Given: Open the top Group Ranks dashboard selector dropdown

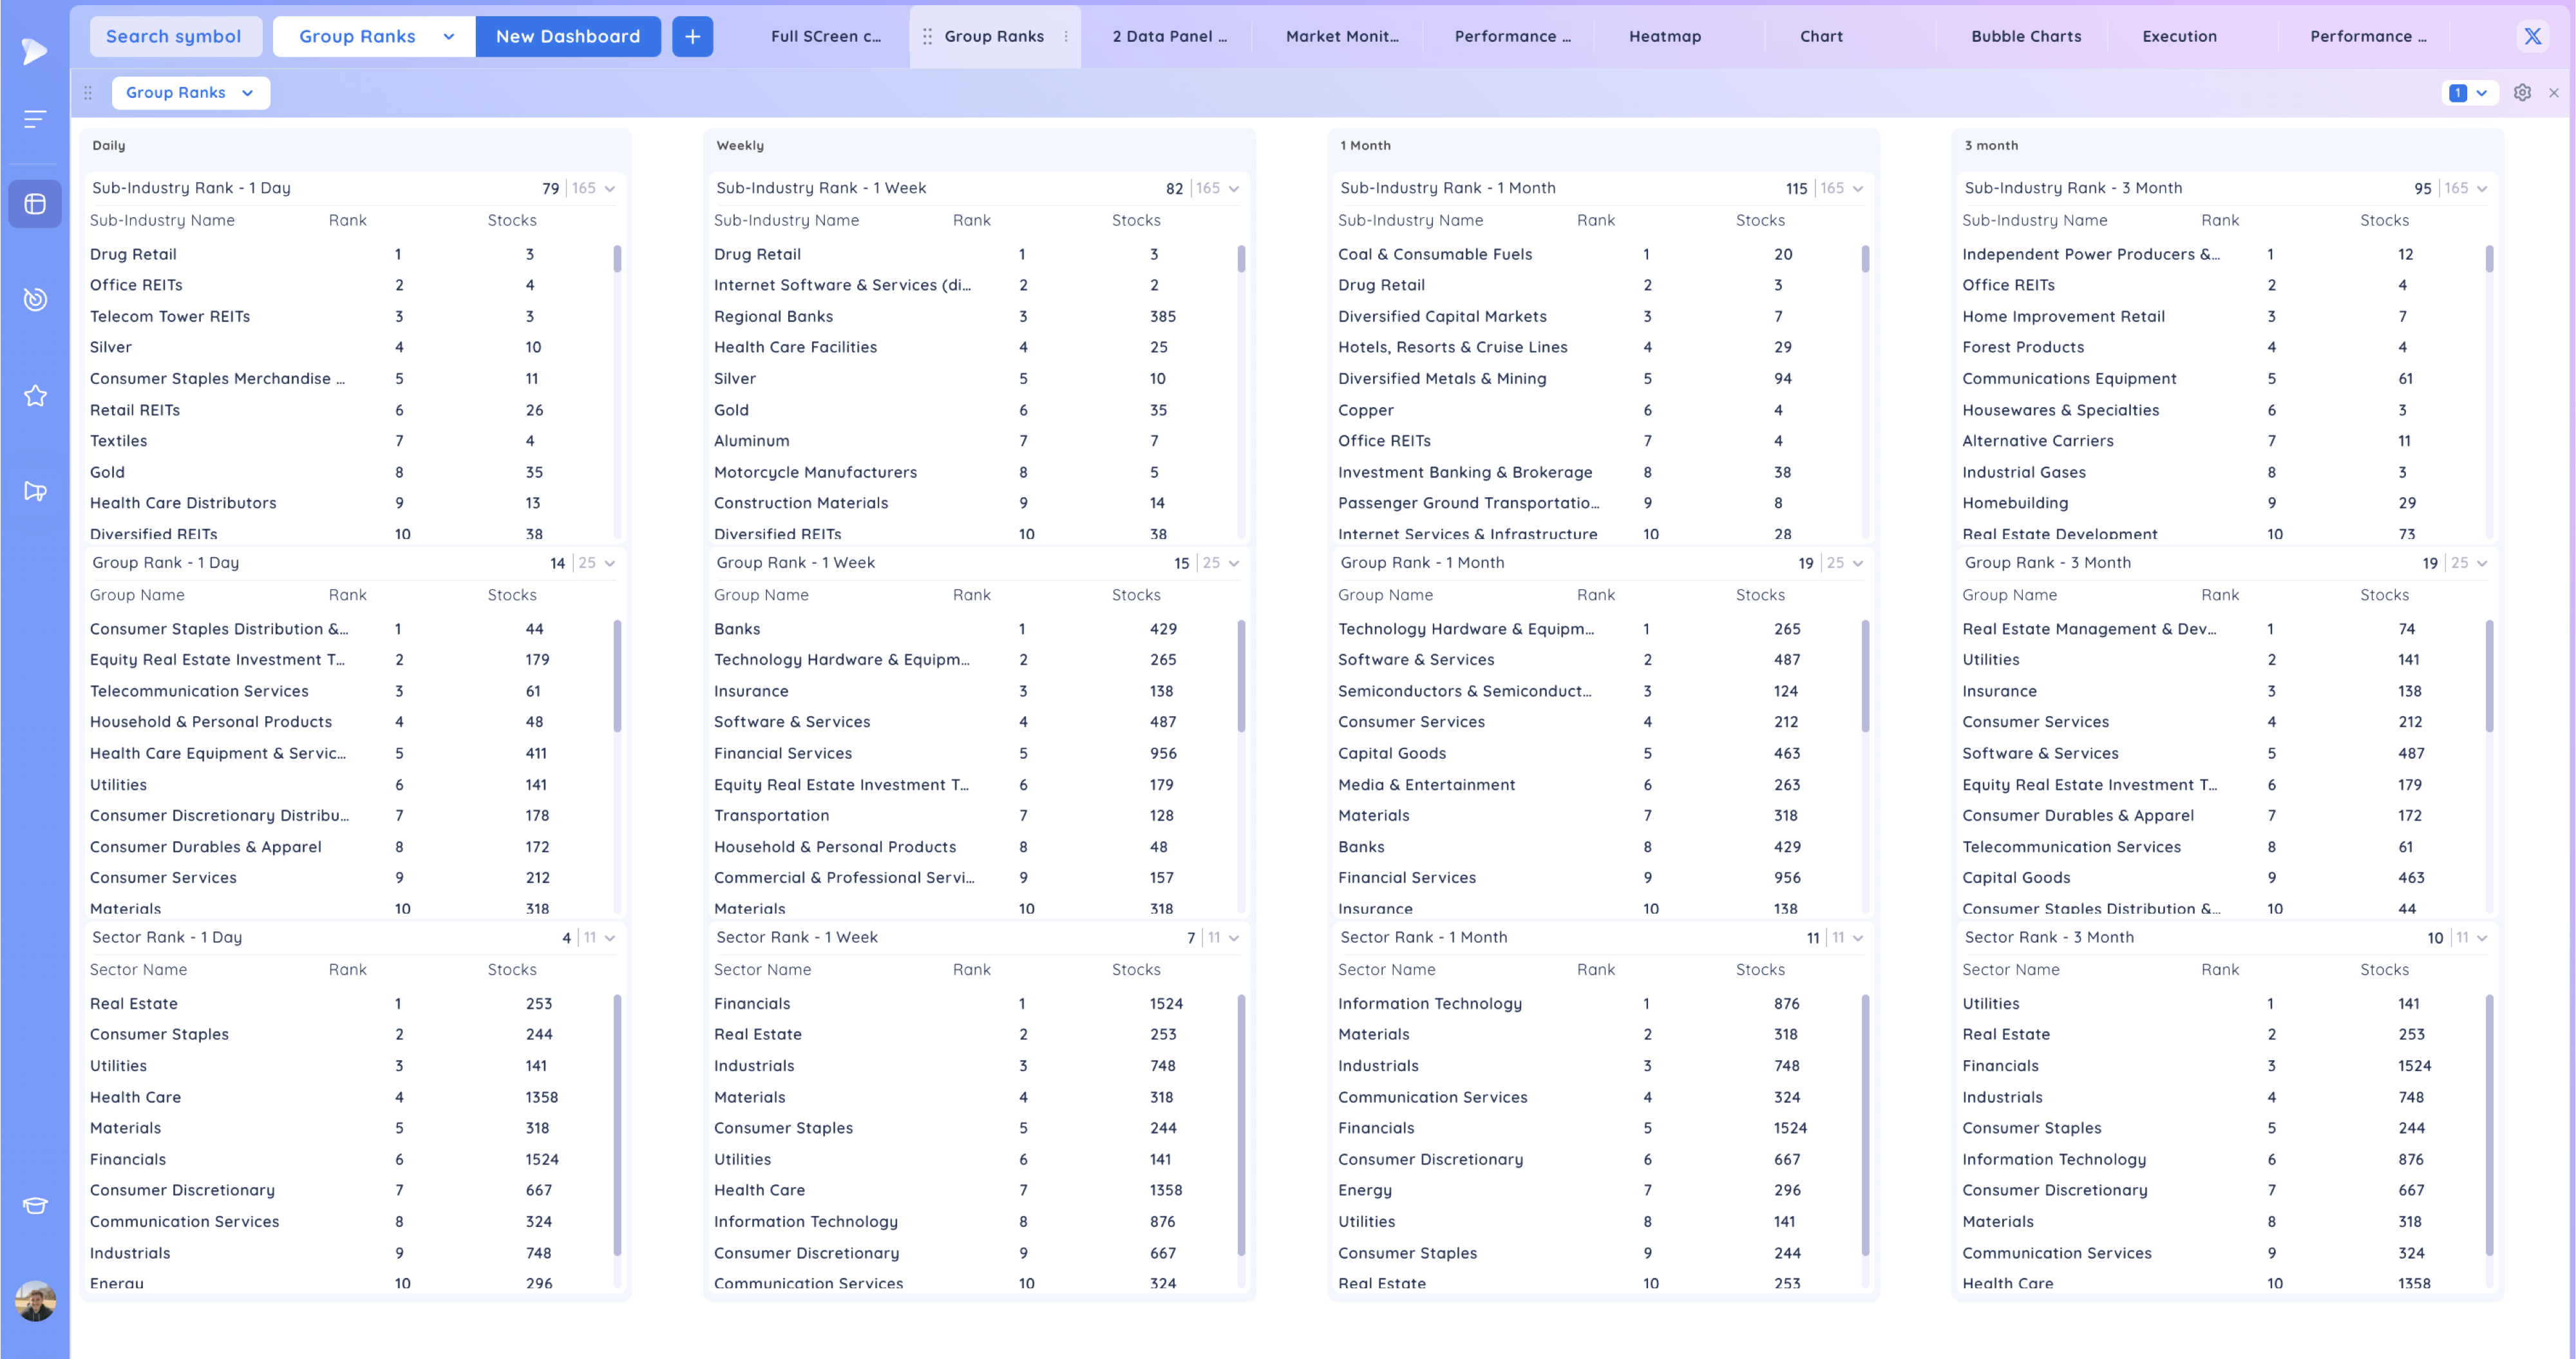Looking at the screenshot, I should click(x=374, y=36).
